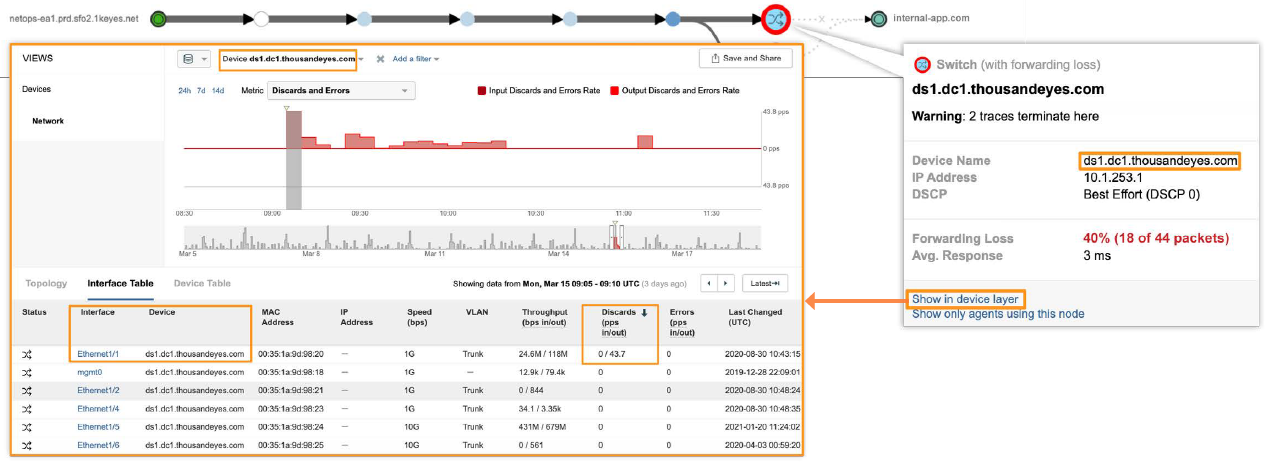Click the status icon in the Ethernet1/2 row
Viewport: 1275px width, 465px height.
(x=28, y=390)
